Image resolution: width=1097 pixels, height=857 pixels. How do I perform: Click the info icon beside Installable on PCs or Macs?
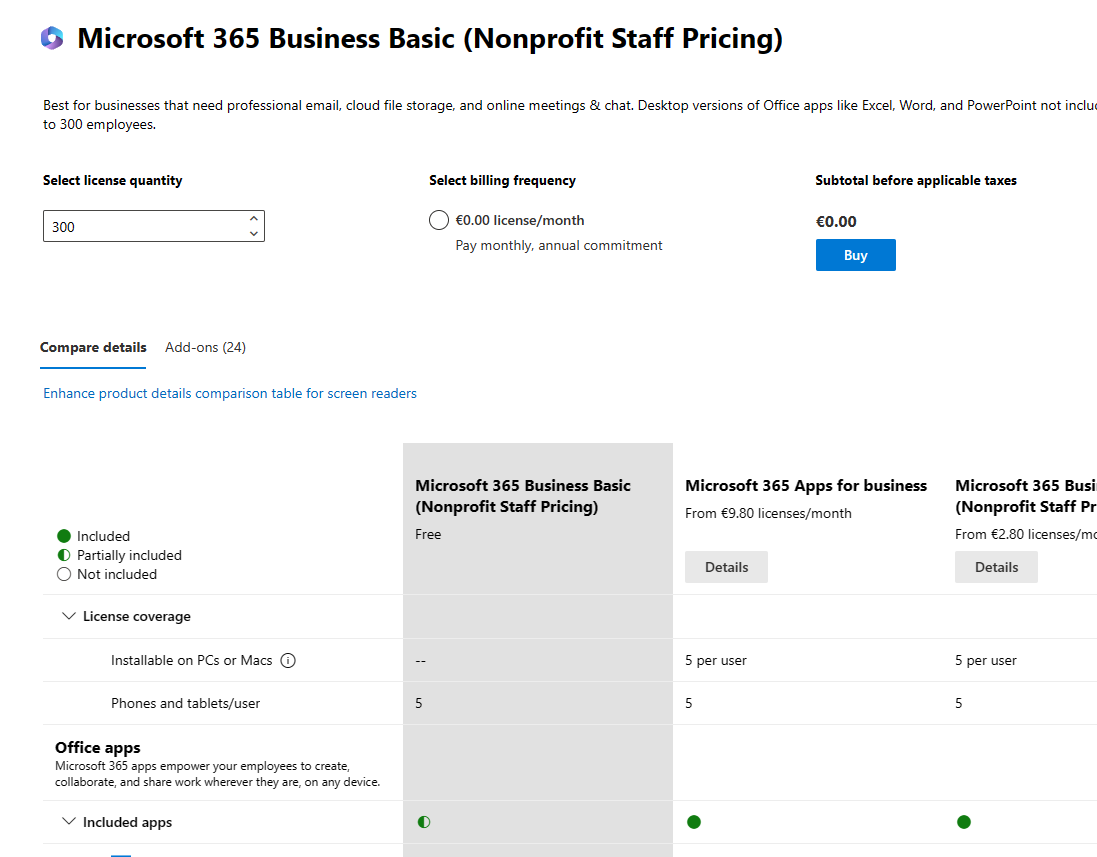click(x=288, y=660)
